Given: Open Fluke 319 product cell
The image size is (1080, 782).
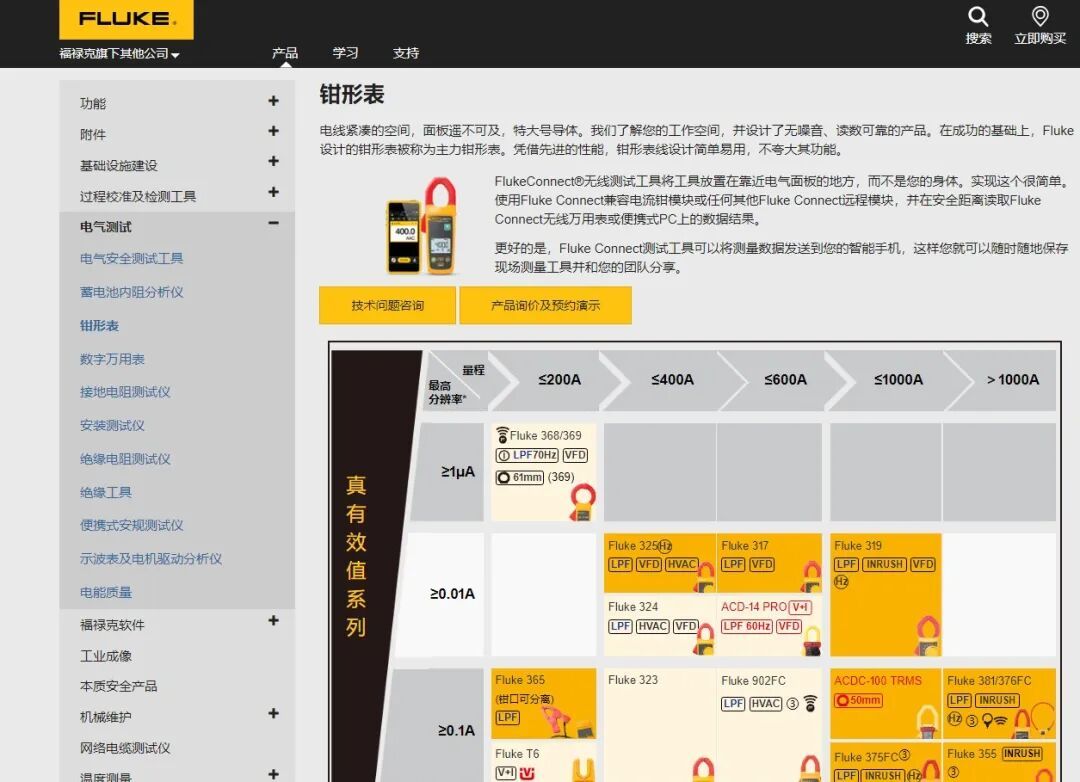Looking at the screenshot, I should [886, 595].
